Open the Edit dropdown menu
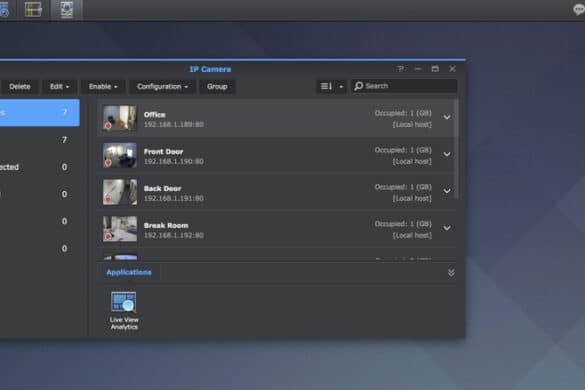This screenshot has height=390, width=585. pyautogui.click(x=60, y=87)
